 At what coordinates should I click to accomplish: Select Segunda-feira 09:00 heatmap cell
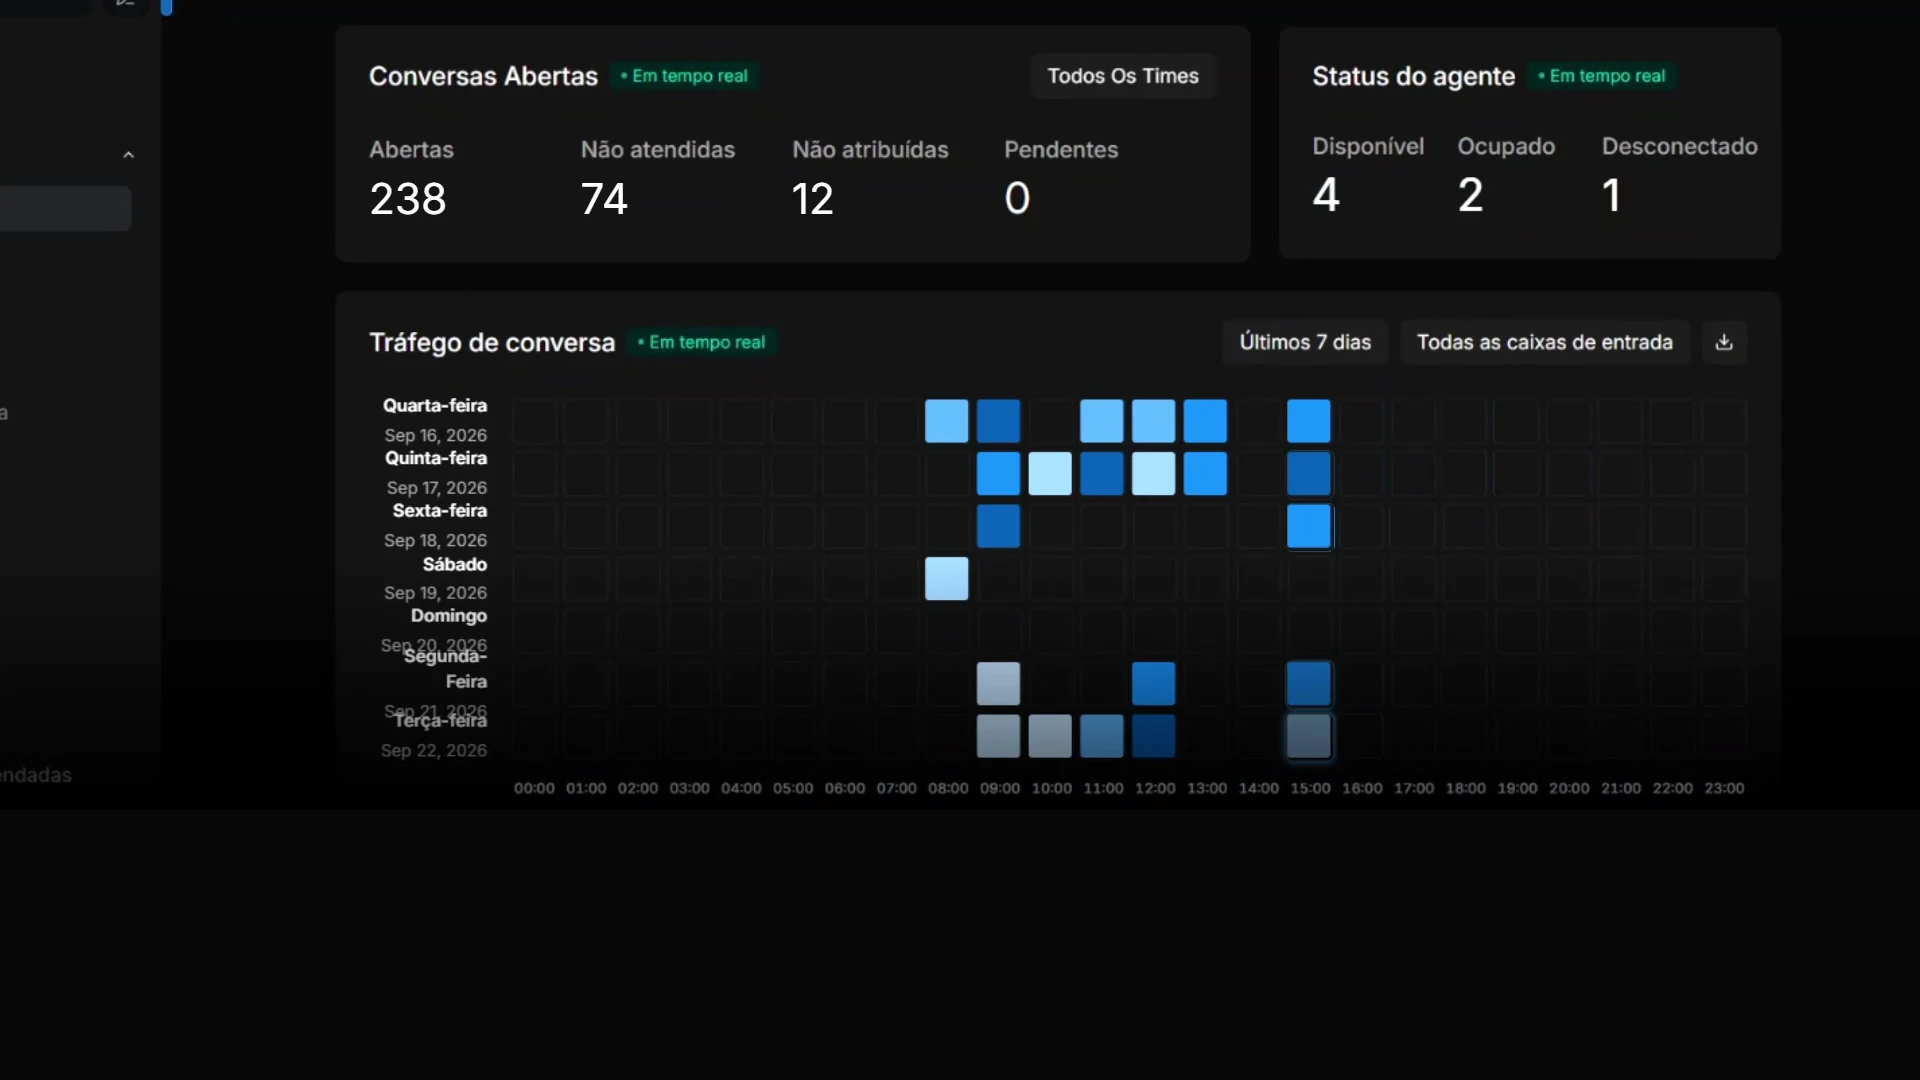[x=998, y=684]
